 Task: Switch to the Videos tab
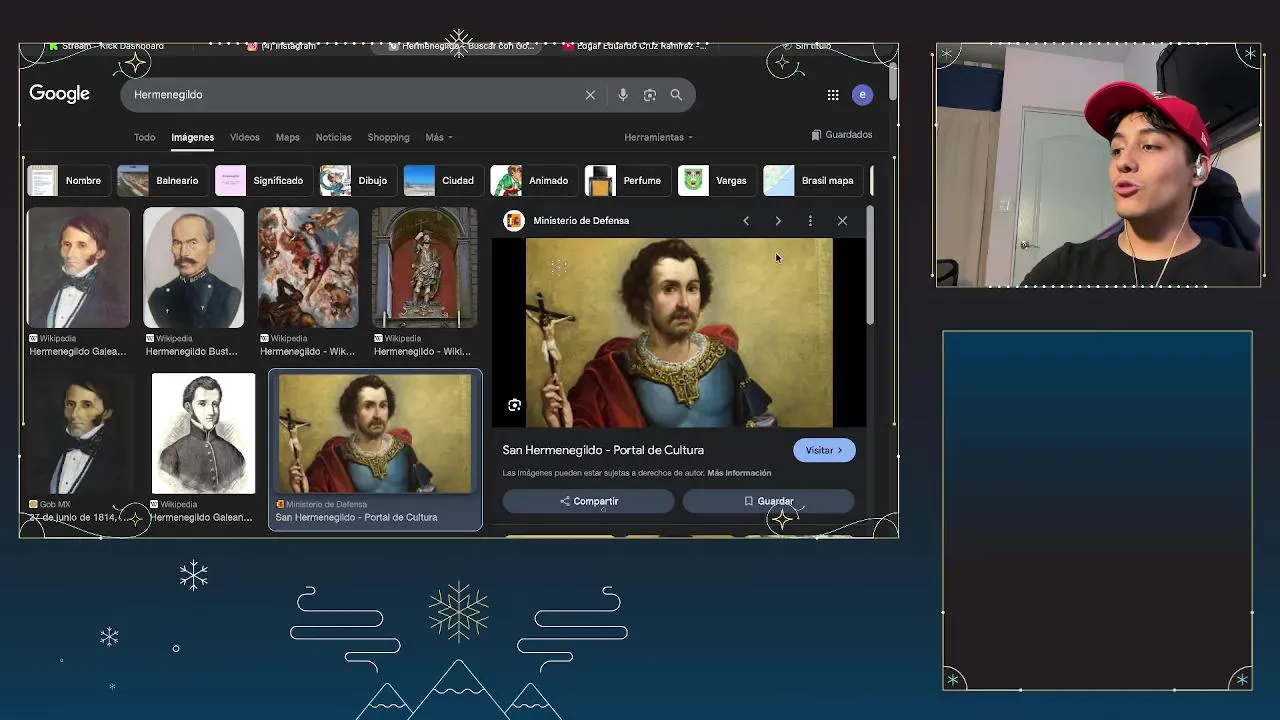point(244,137)
